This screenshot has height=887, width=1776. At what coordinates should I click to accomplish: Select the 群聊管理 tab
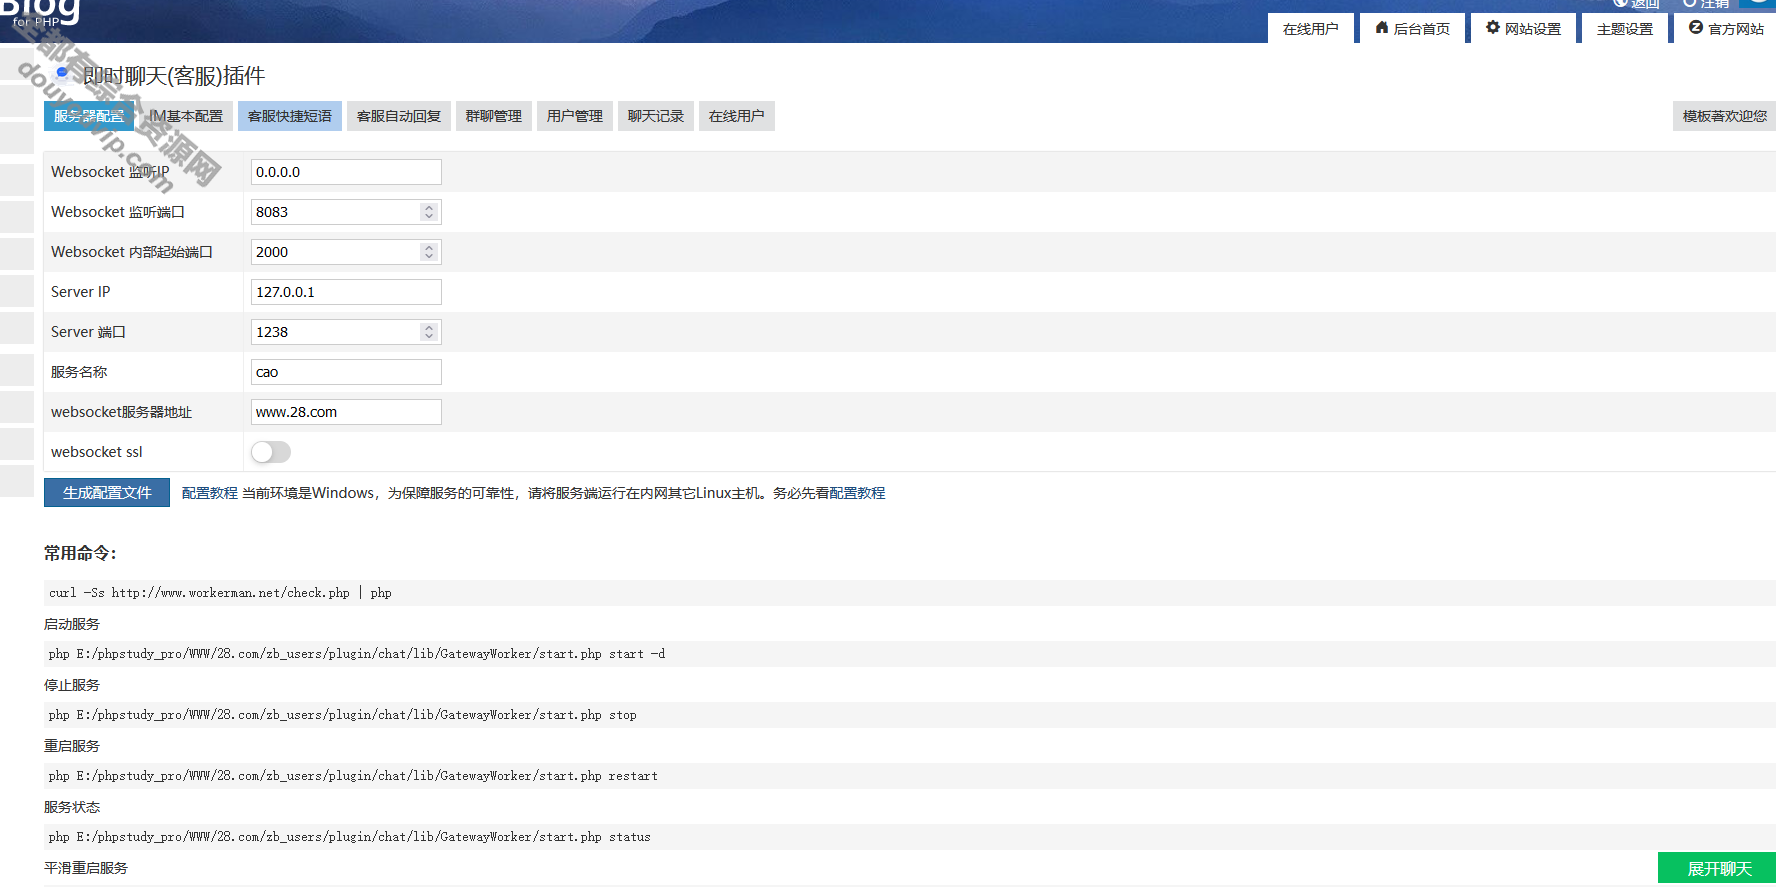pos(494,116)
